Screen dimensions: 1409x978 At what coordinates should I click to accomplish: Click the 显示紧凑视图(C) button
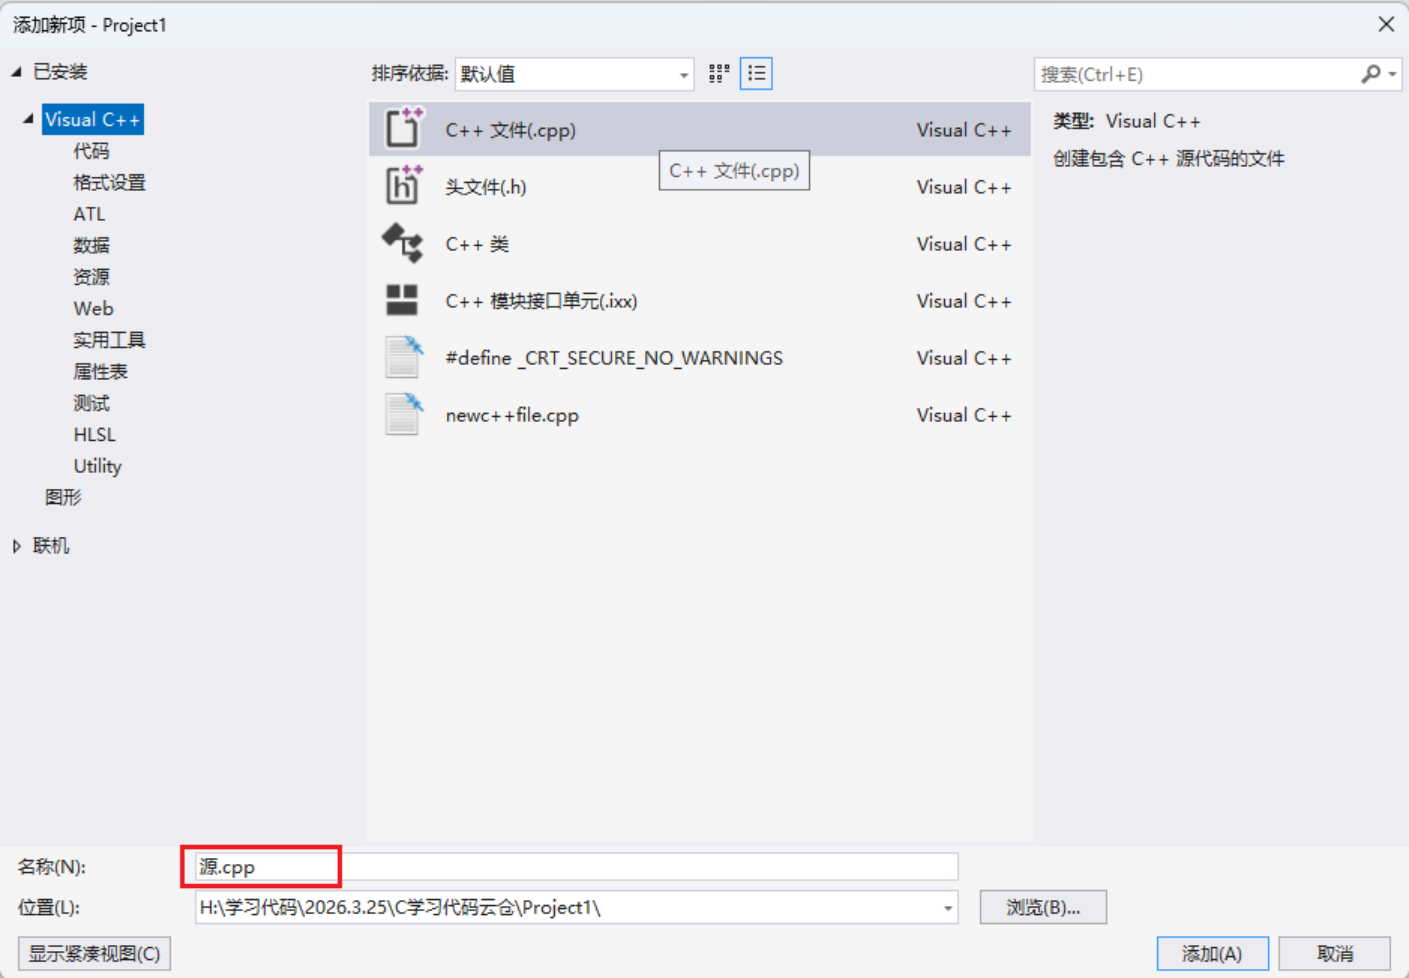tap(94, 953)
